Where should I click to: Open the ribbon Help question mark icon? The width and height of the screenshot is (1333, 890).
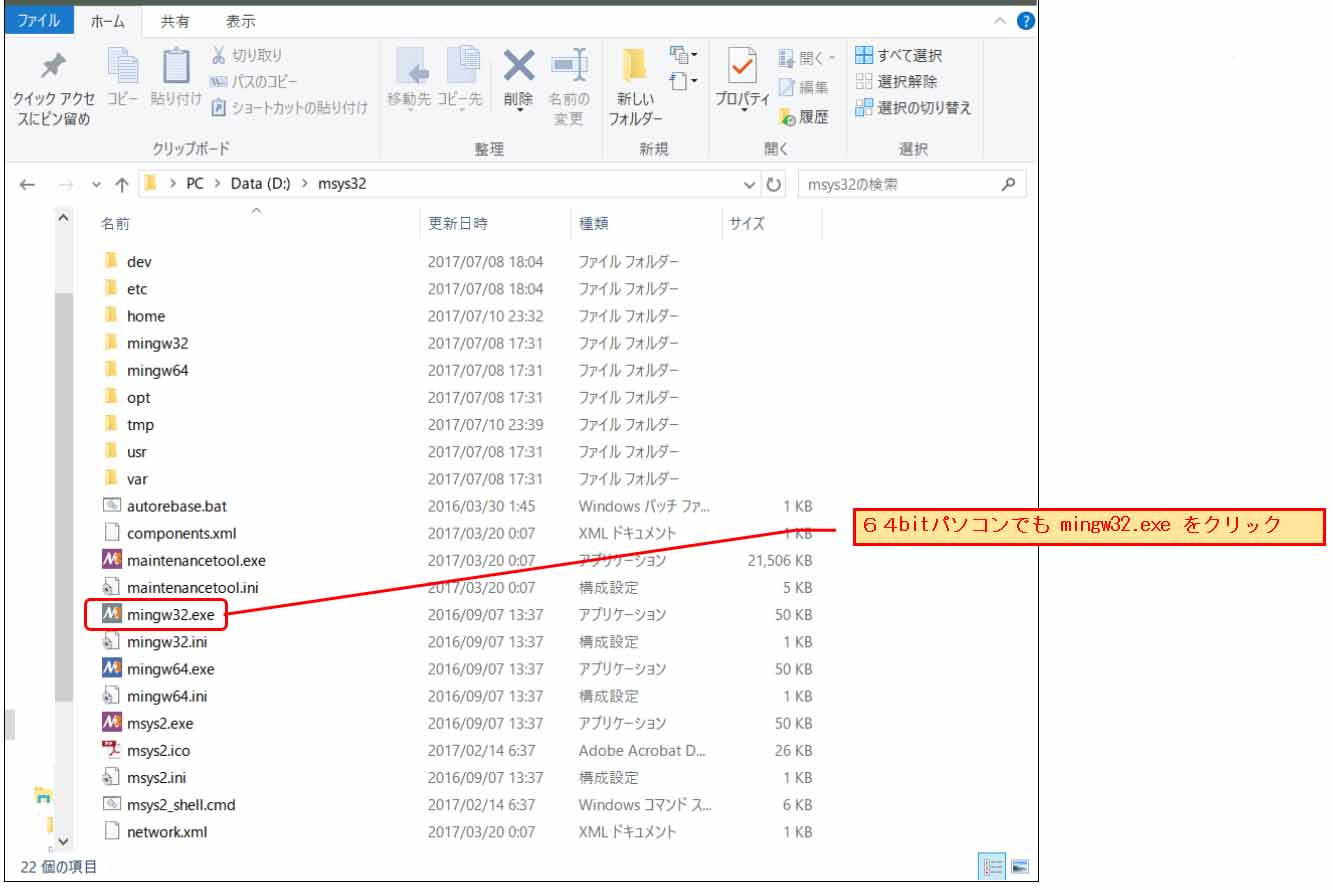pos(1025,20)
